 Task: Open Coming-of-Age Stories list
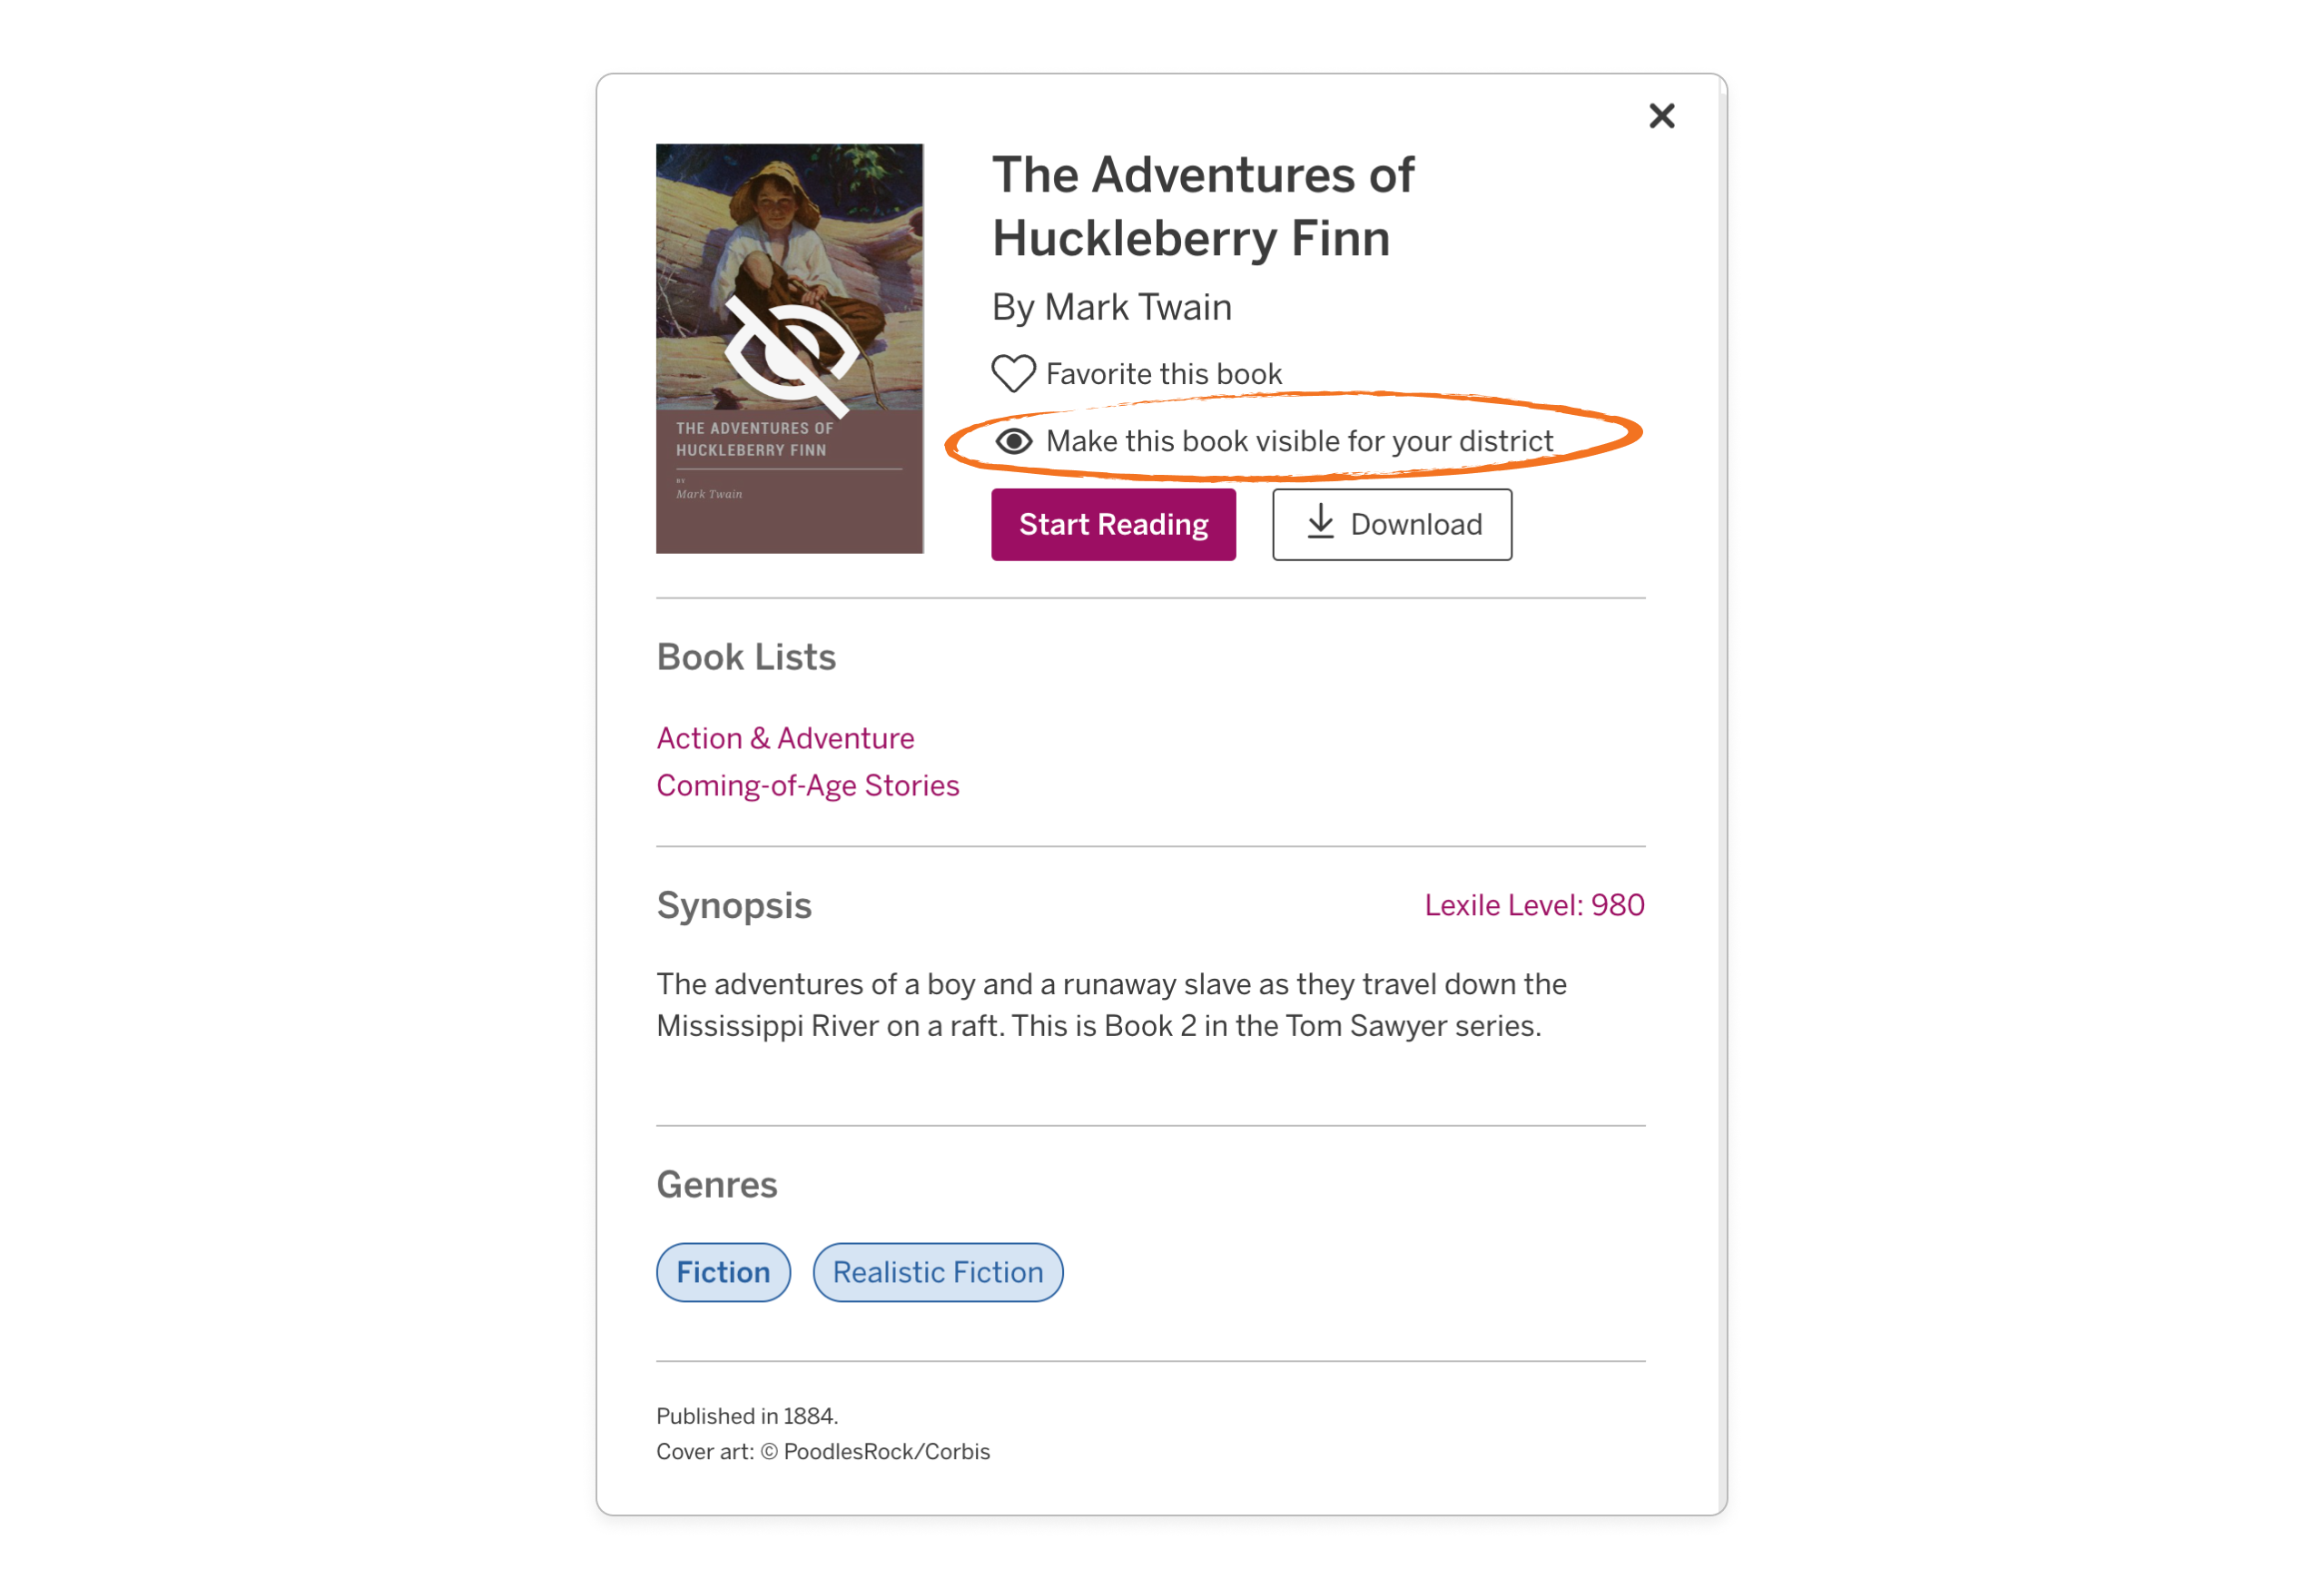(808, 785)
